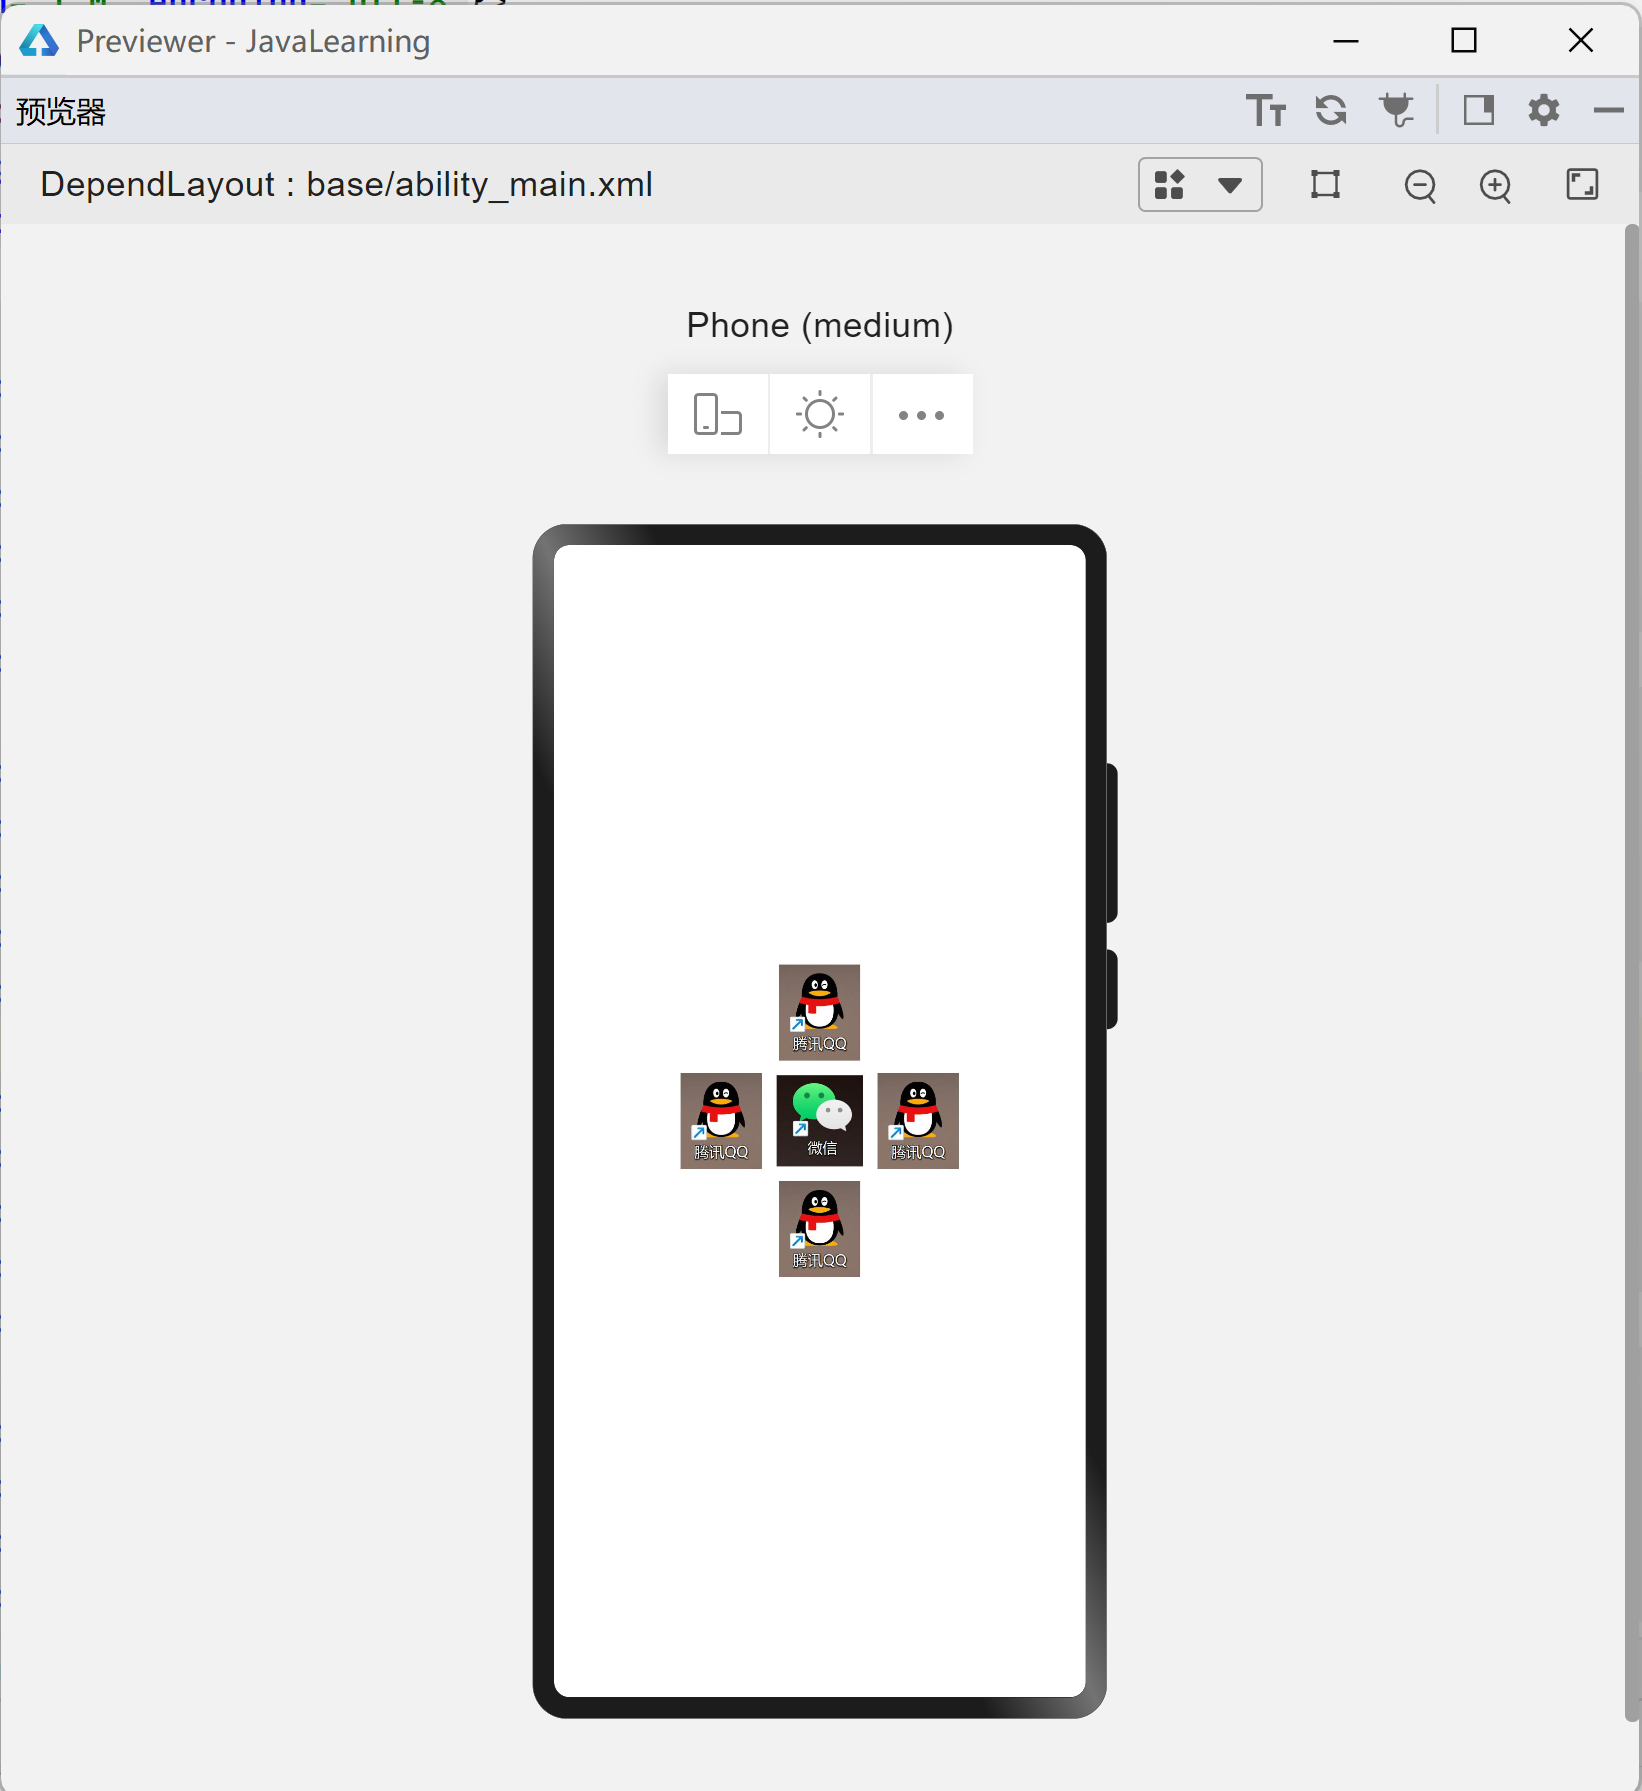Screen dimensions: 1642x1791
Task: Click the center WeChat image
Action: pyautogui.click(x=820, y=1120)
